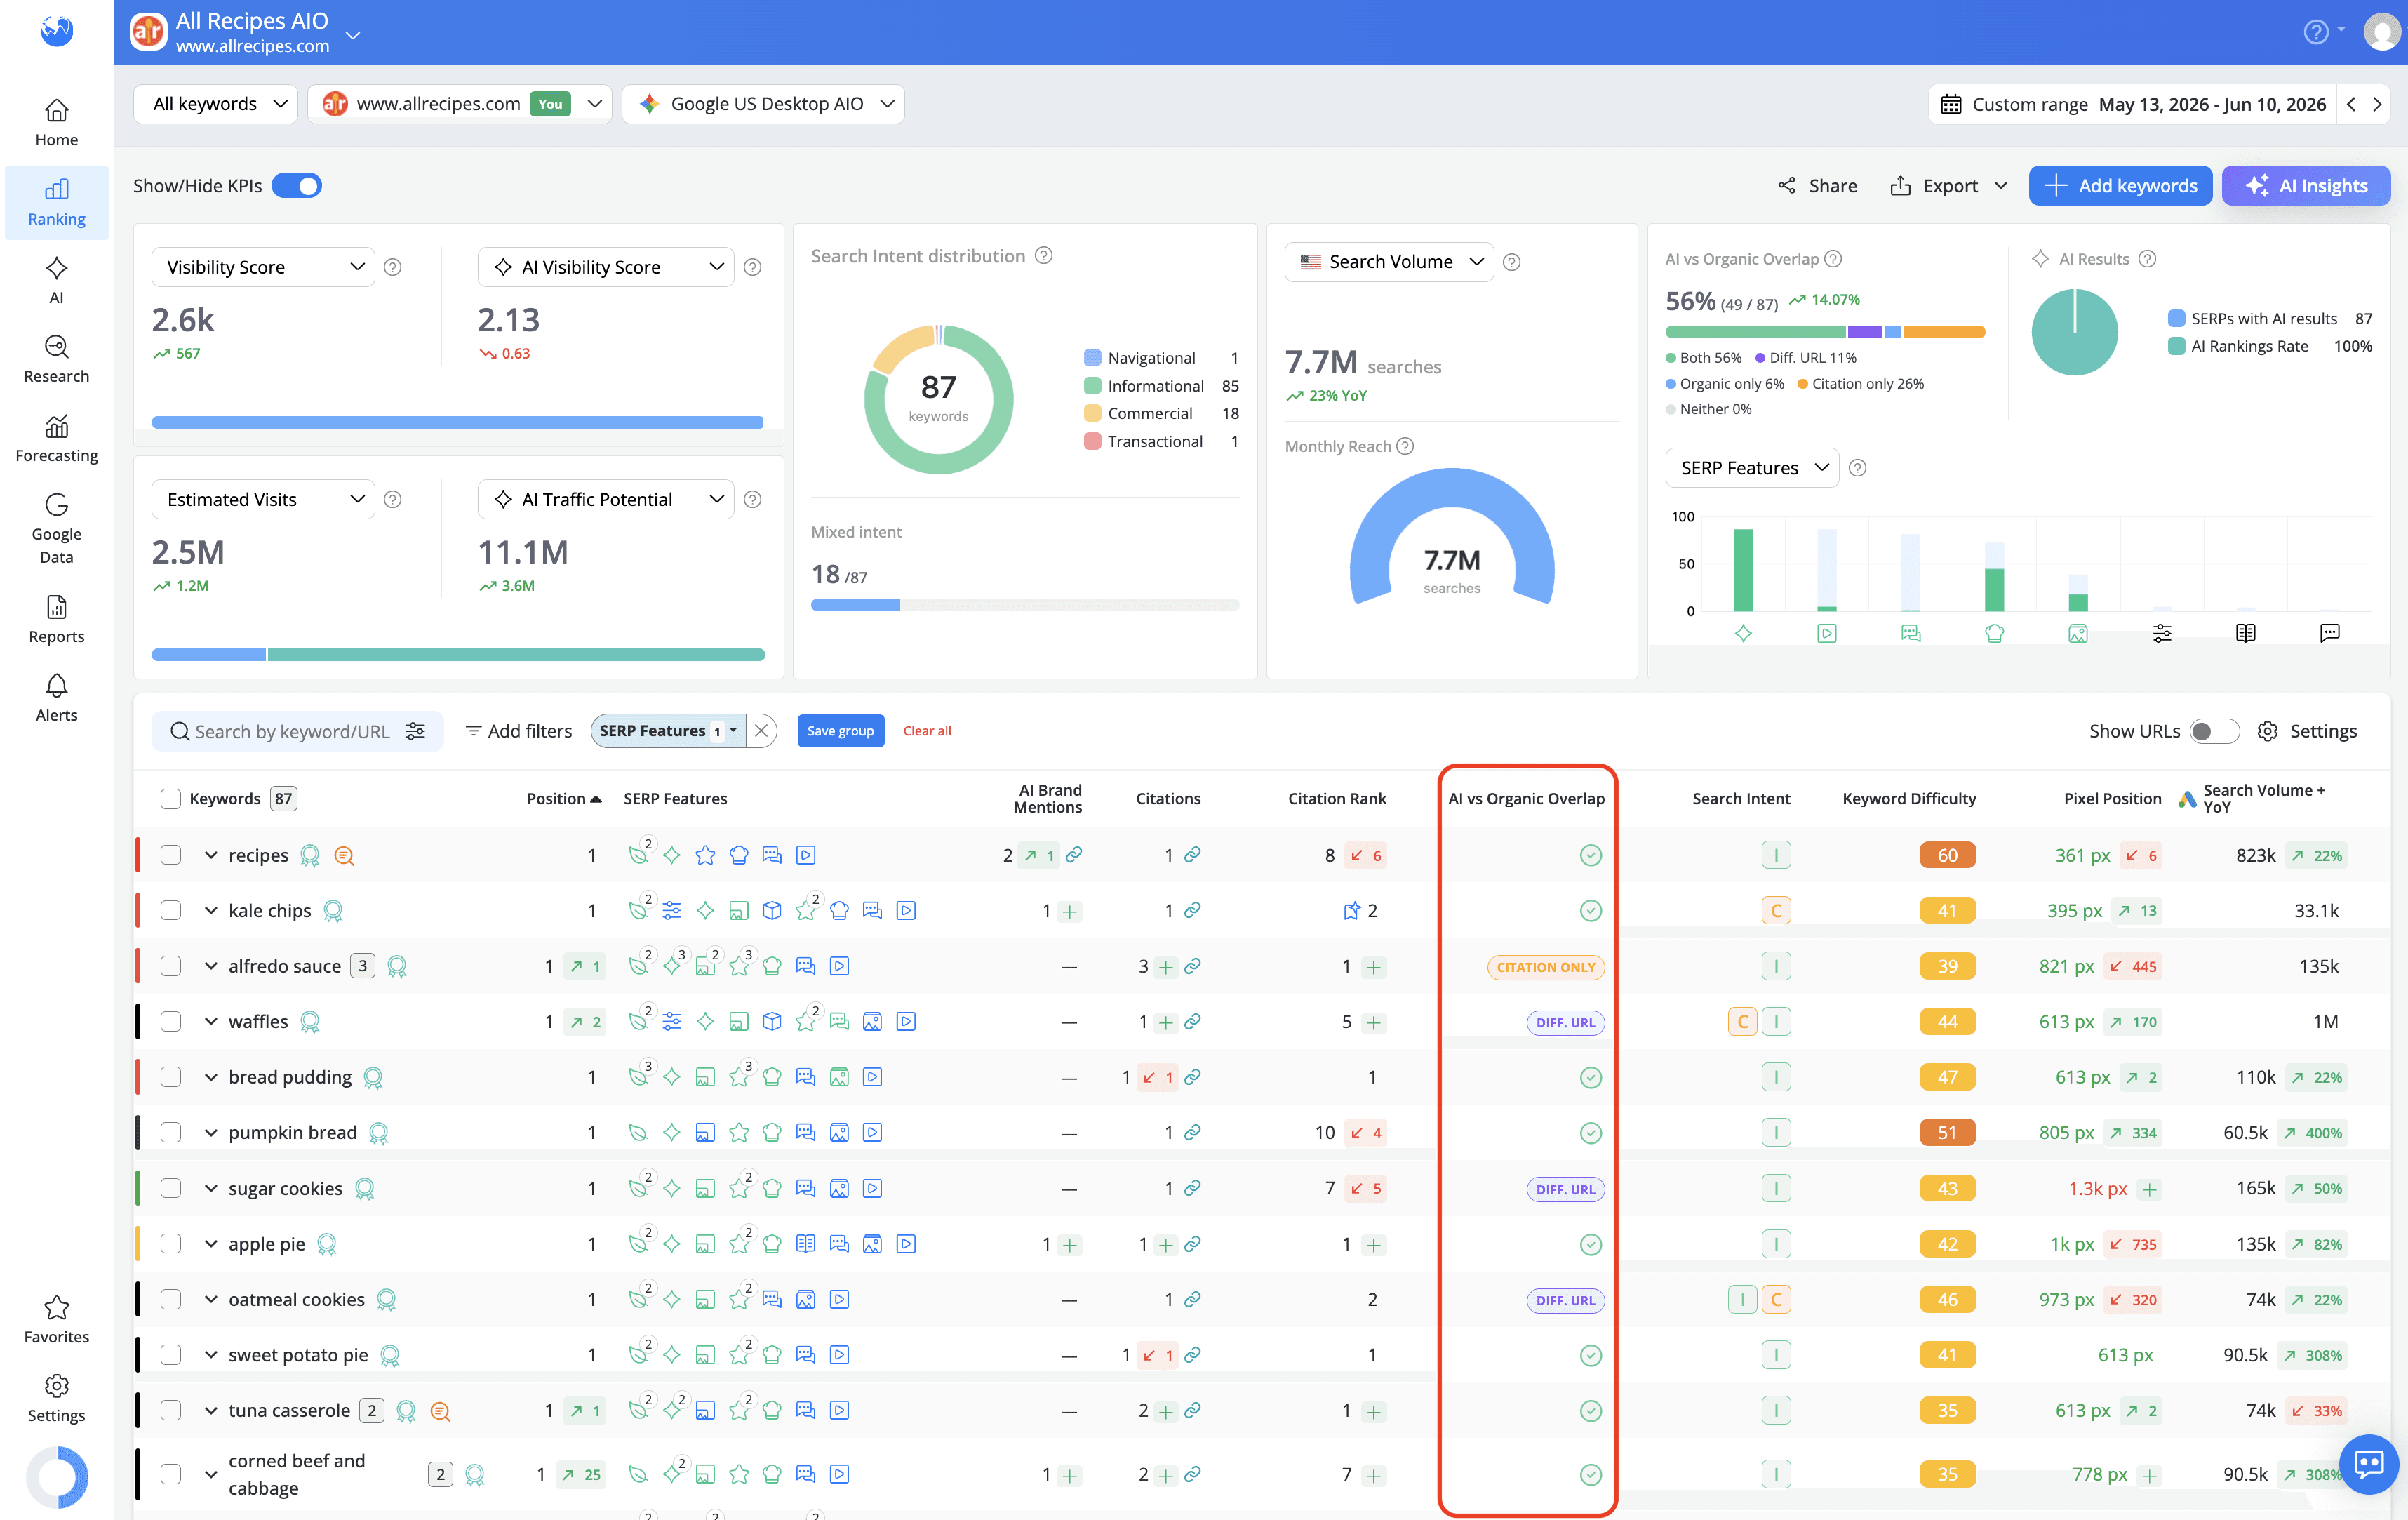
Task: Toggle the Show URLs switch
Action: (x=2214, y=731)
